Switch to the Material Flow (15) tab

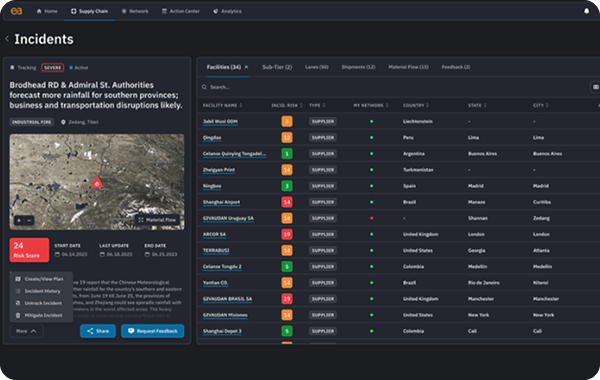tap(408, 67)
